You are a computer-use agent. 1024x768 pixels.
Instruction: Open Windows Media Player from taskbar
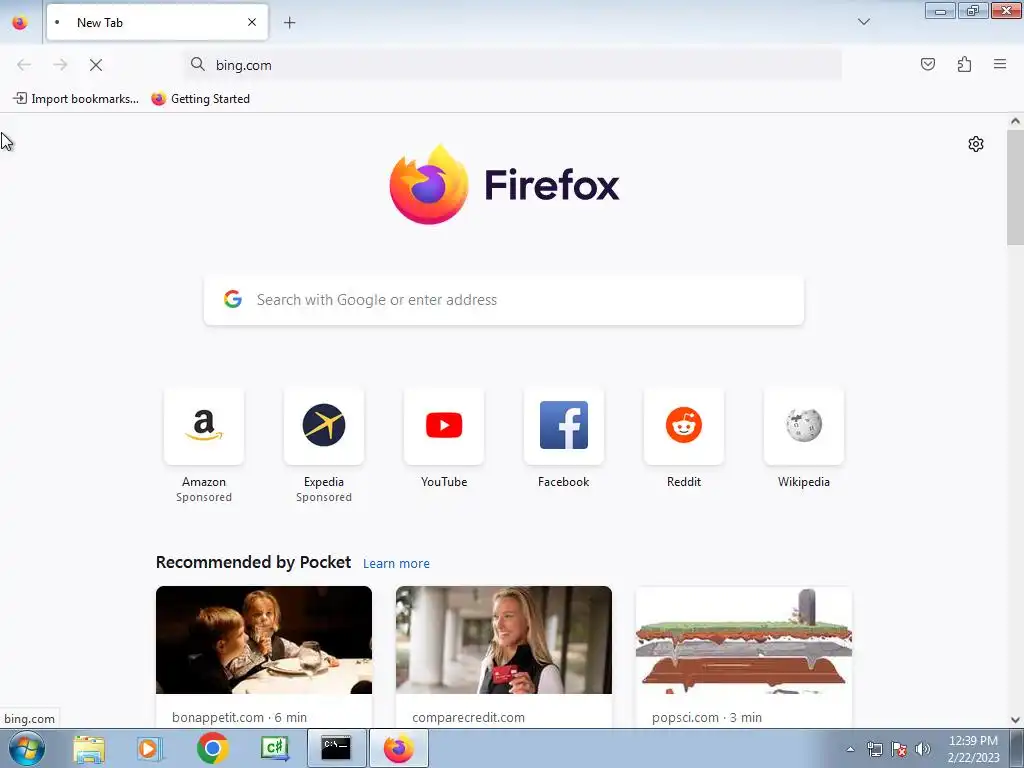[x=149, y=748]
